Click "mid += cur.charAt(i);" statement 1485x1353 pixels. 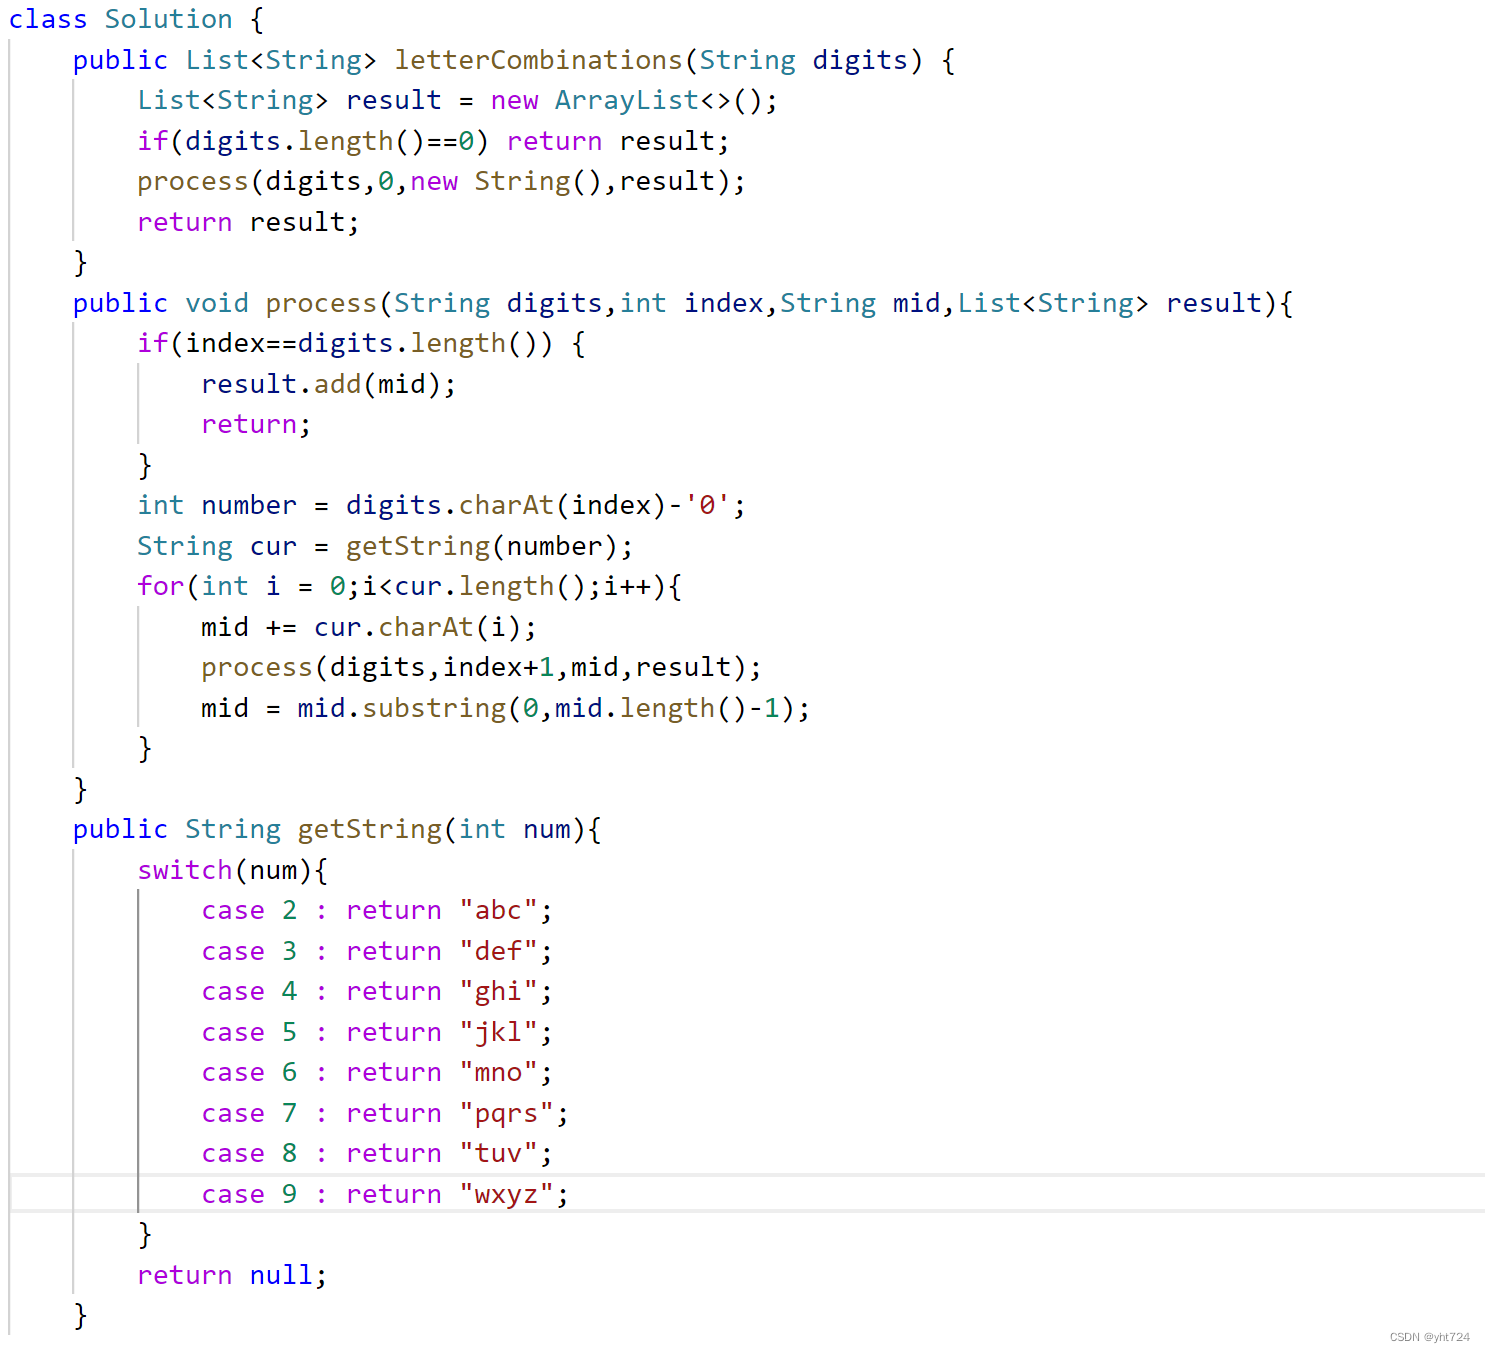pos(369,627)
